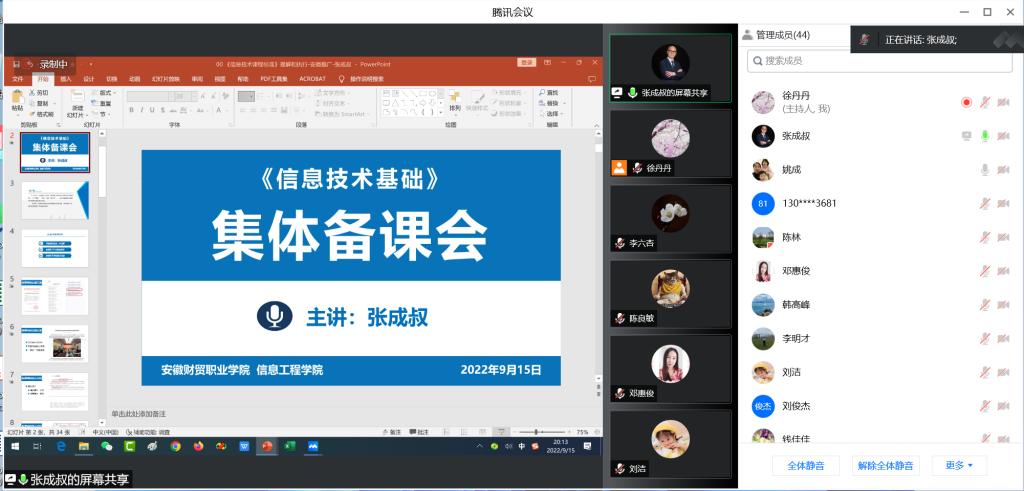The height and width of the screenshot is (491, 1024).
Task: Switch to the 插入 ribbon tab
Action: (x=66, y=78)
